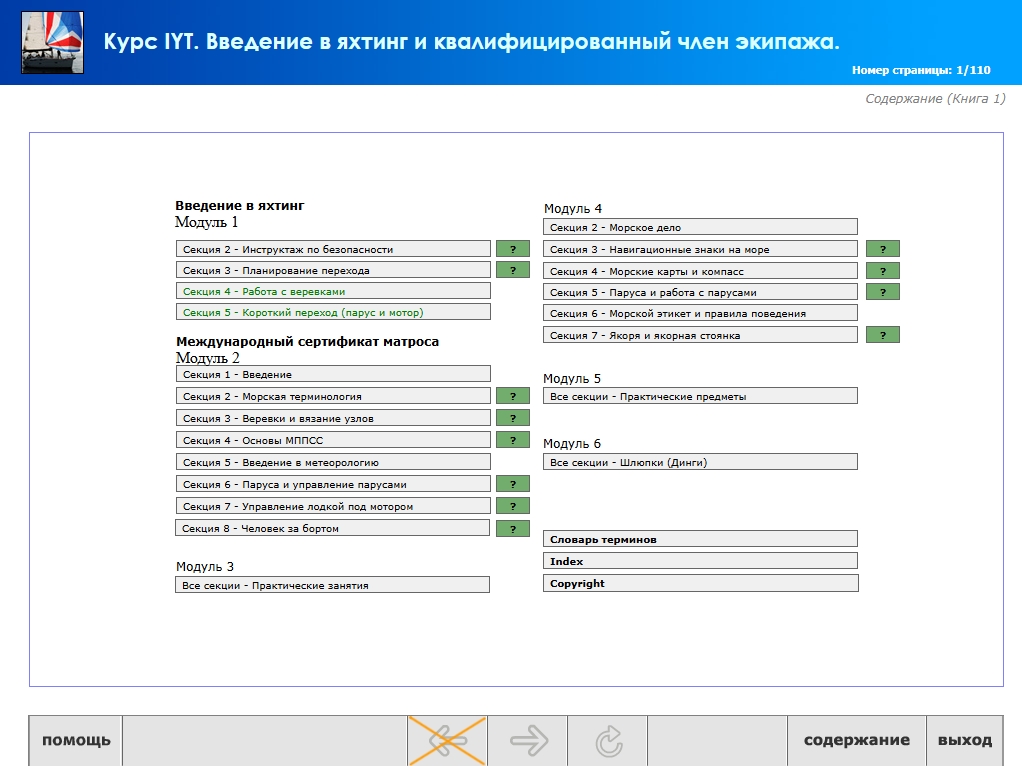
Task: Click the Модуль 6 label
Action: click(572, 443)
